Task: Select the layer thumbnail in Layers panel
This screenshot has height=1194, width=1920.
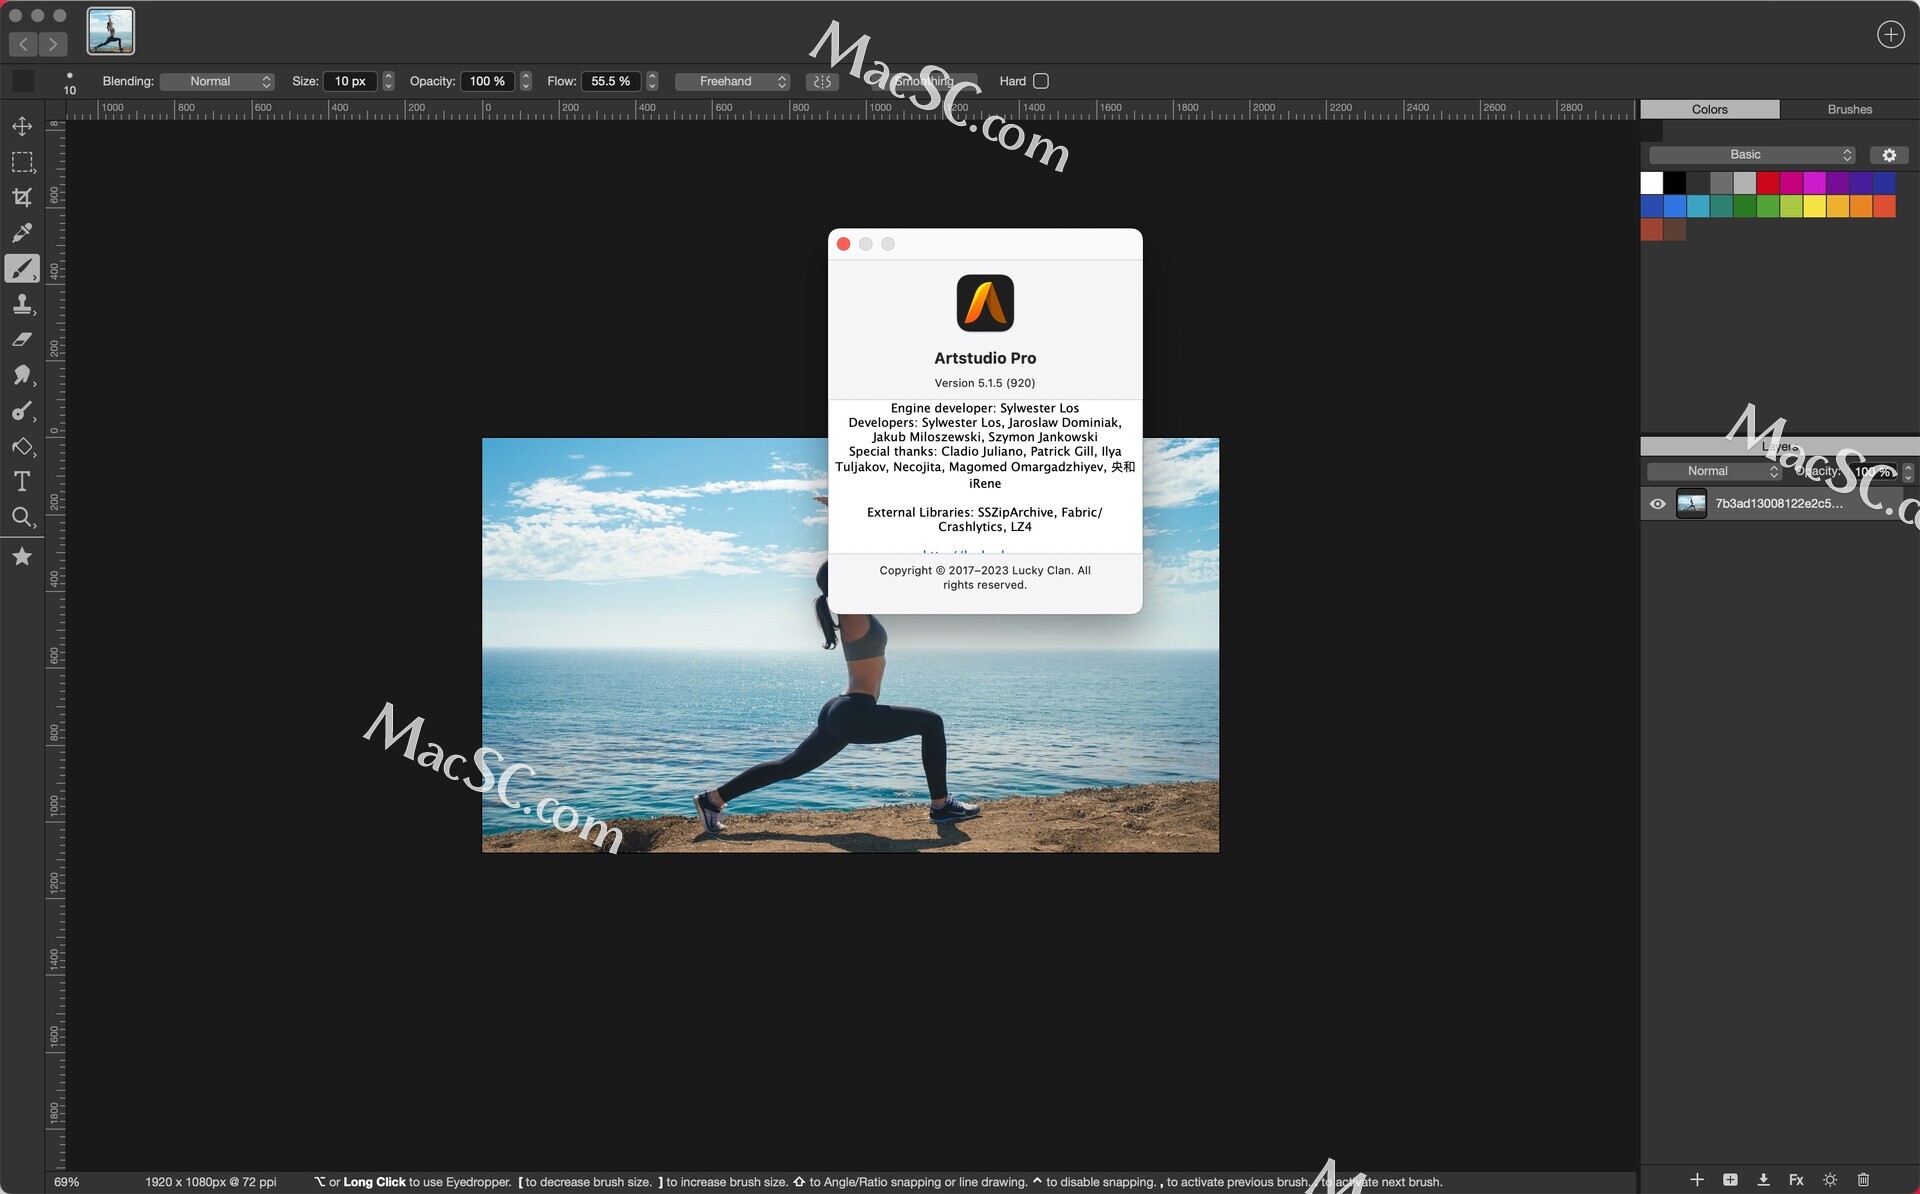Action: pyautogui.click(x=1691, y=504)
